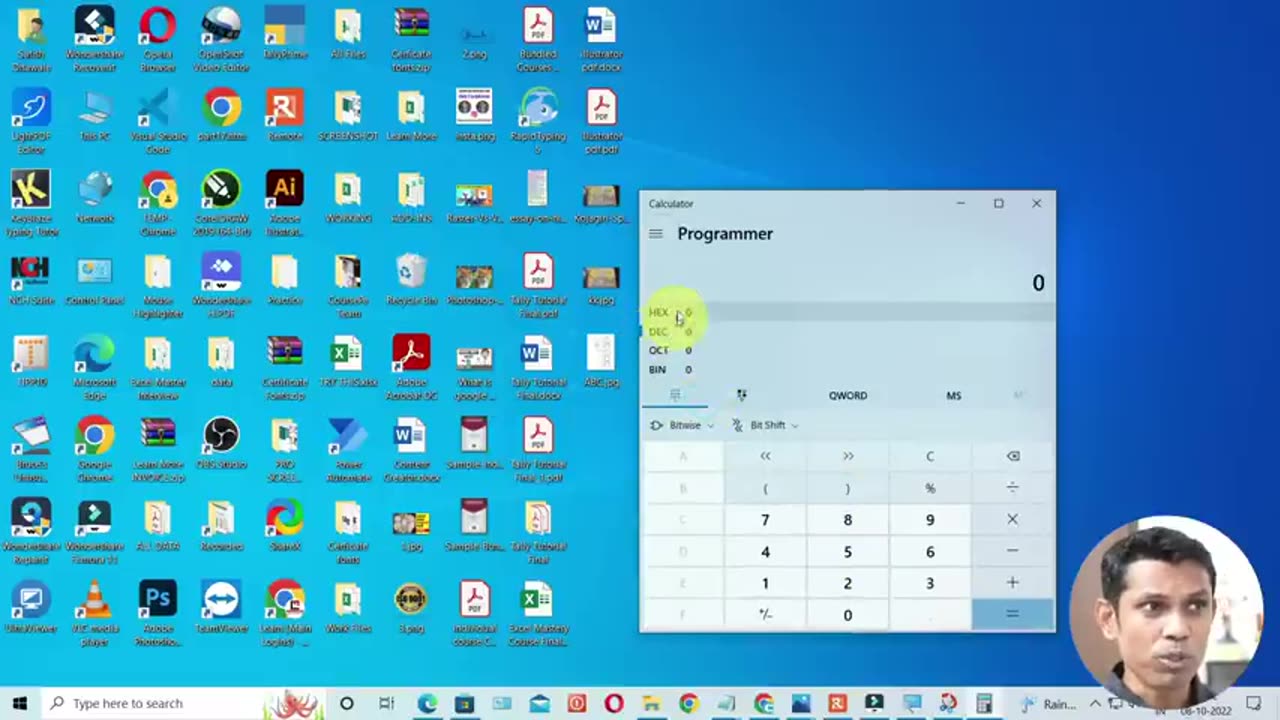The height and width of the screenshot is (720, 1280).
Task: Open OBS Studio desktop shortcut
Action: click(221, 444)
